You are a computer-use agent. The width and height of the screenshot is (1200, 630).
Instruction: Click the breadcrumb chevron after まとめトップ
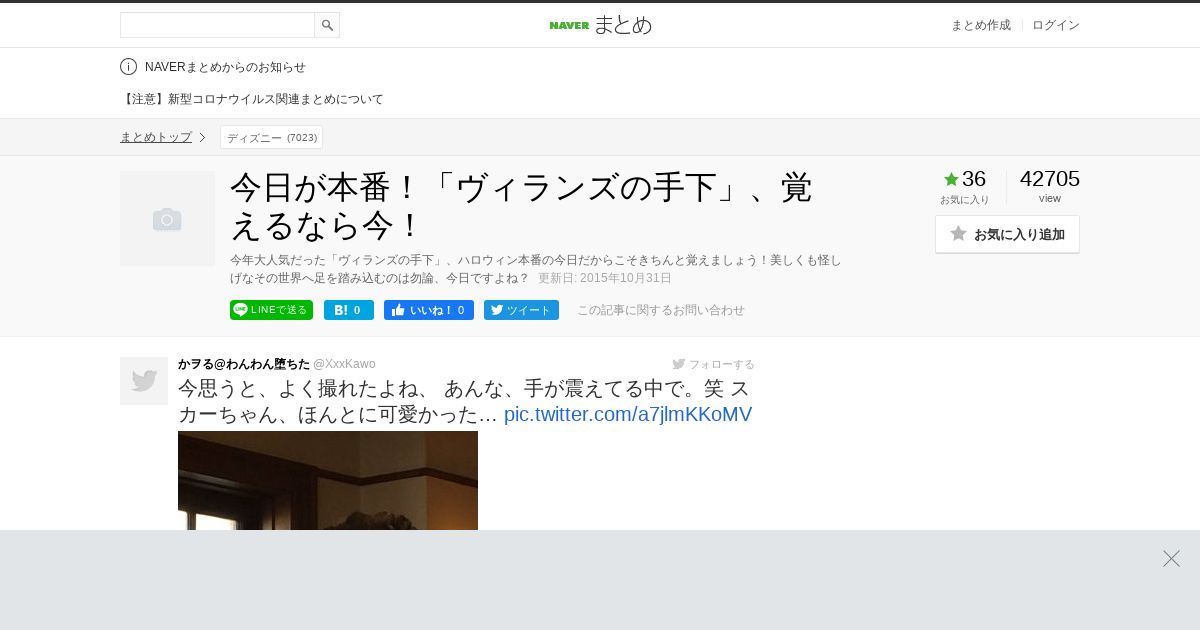pyautogui.click(x=202, y=137)
